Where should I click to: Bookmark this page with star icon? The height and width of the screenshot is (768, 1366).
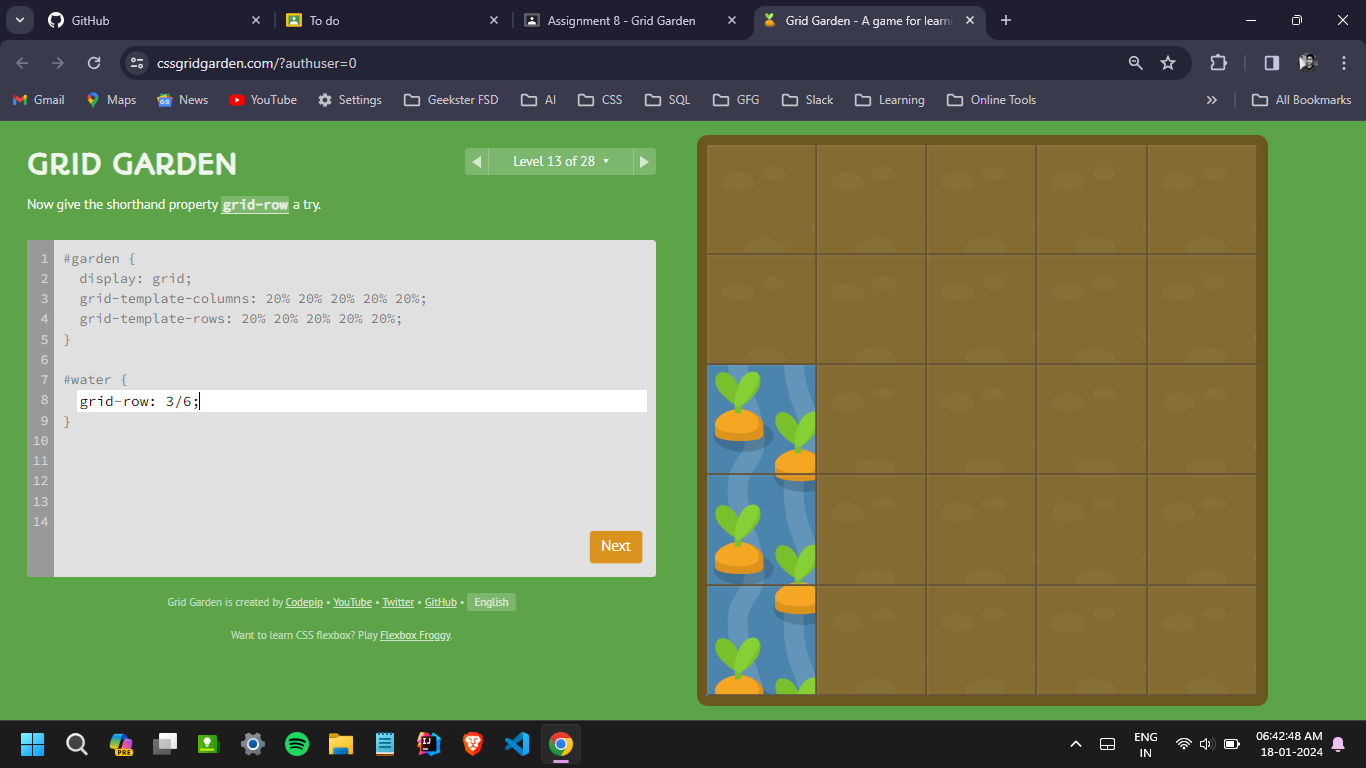click(x=1168, y=63)
